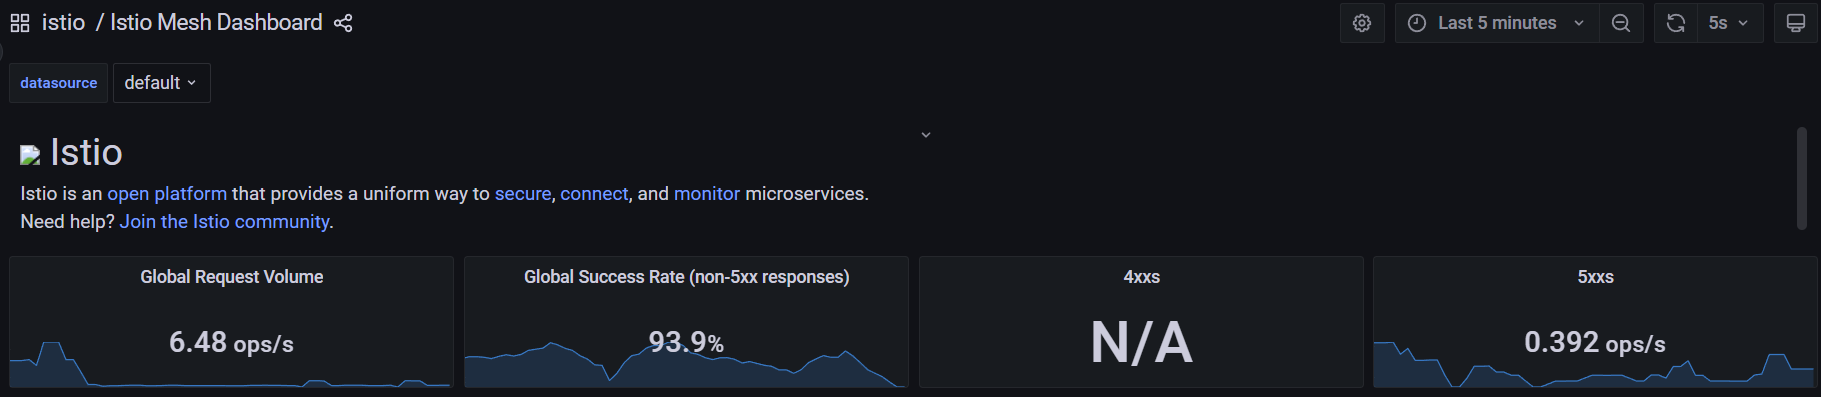Open the default datasource dropdown

pyautogui.click(x=162, y=83)
